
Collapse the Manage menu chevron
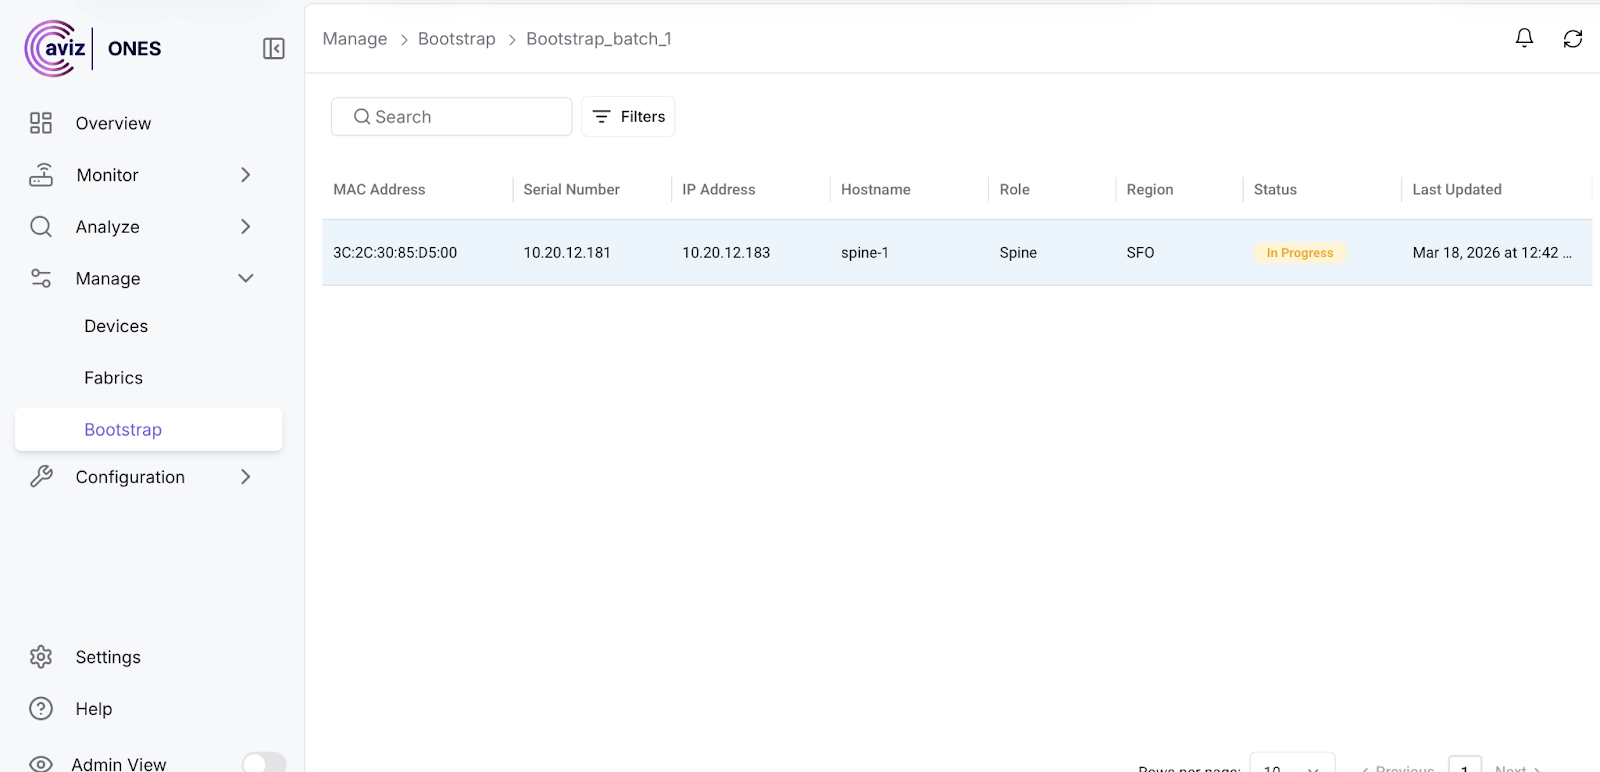tap(245, 278)
